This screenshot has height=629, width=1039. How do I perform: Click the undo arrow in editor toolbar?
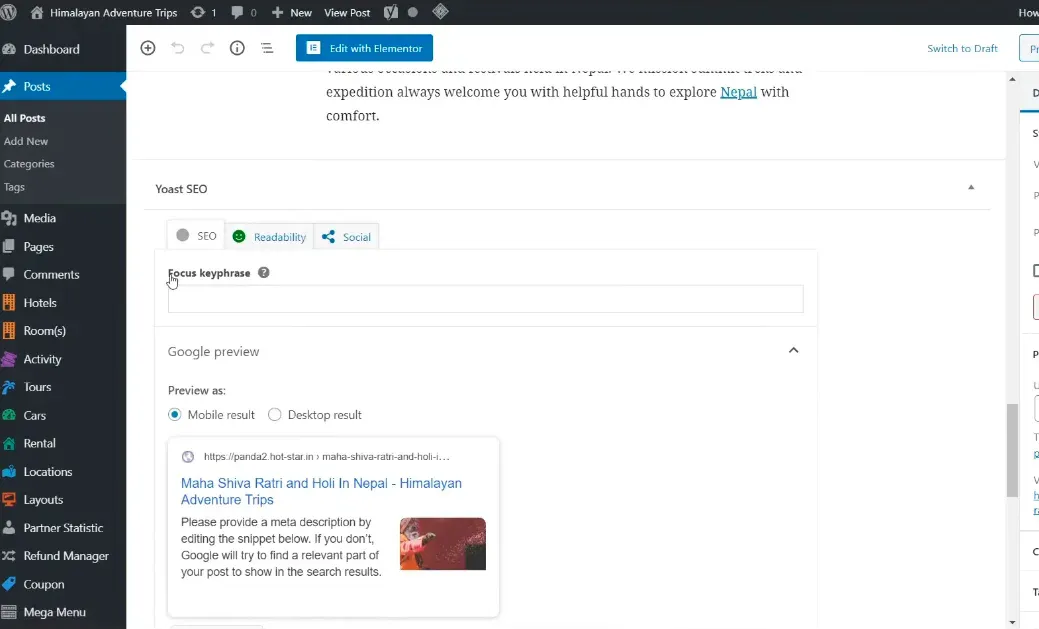click(x=178, y=48)
